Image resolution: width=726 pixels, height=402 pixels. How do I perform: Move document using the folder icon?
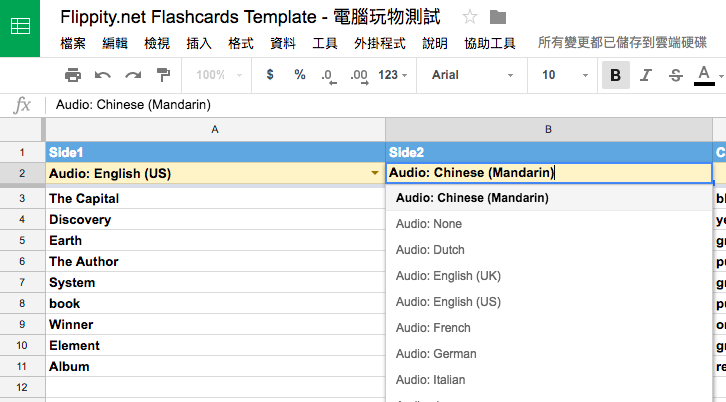[498, 17]
